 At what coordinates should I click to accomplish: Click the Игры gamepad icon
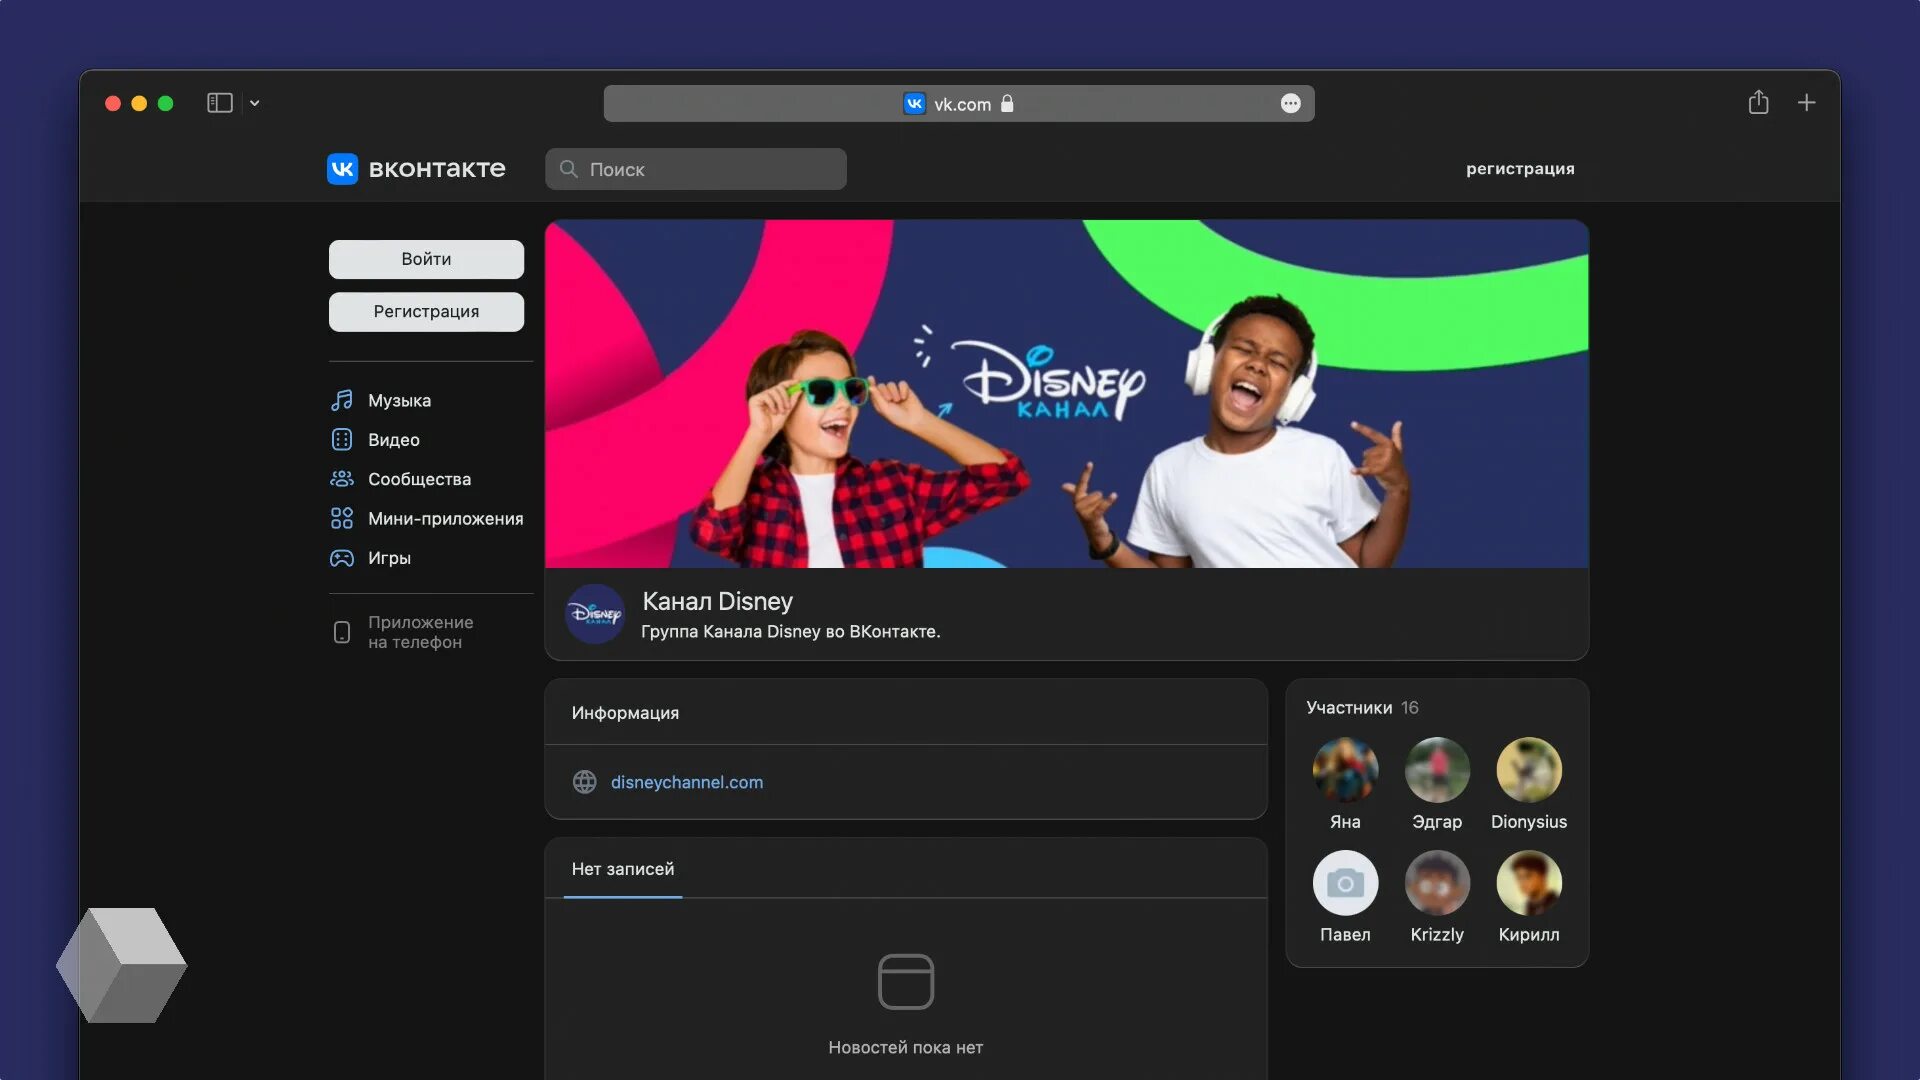coord(342,558)
